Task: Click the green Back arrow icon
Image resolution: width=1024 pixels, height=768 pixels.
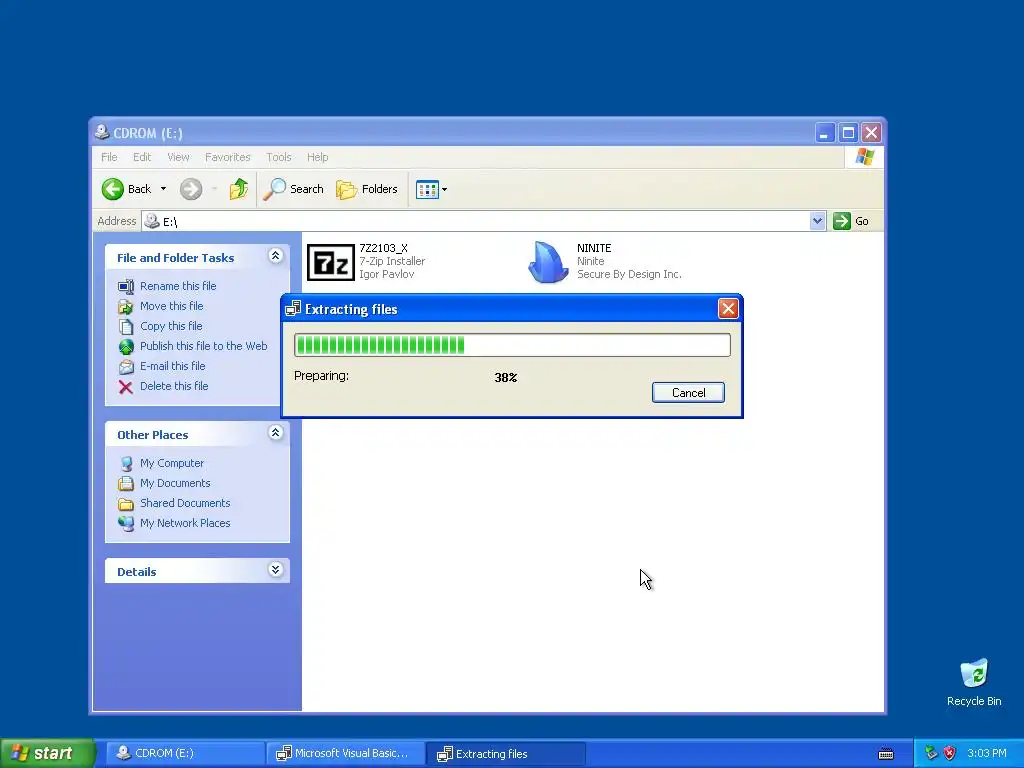Action: (112, 189)
